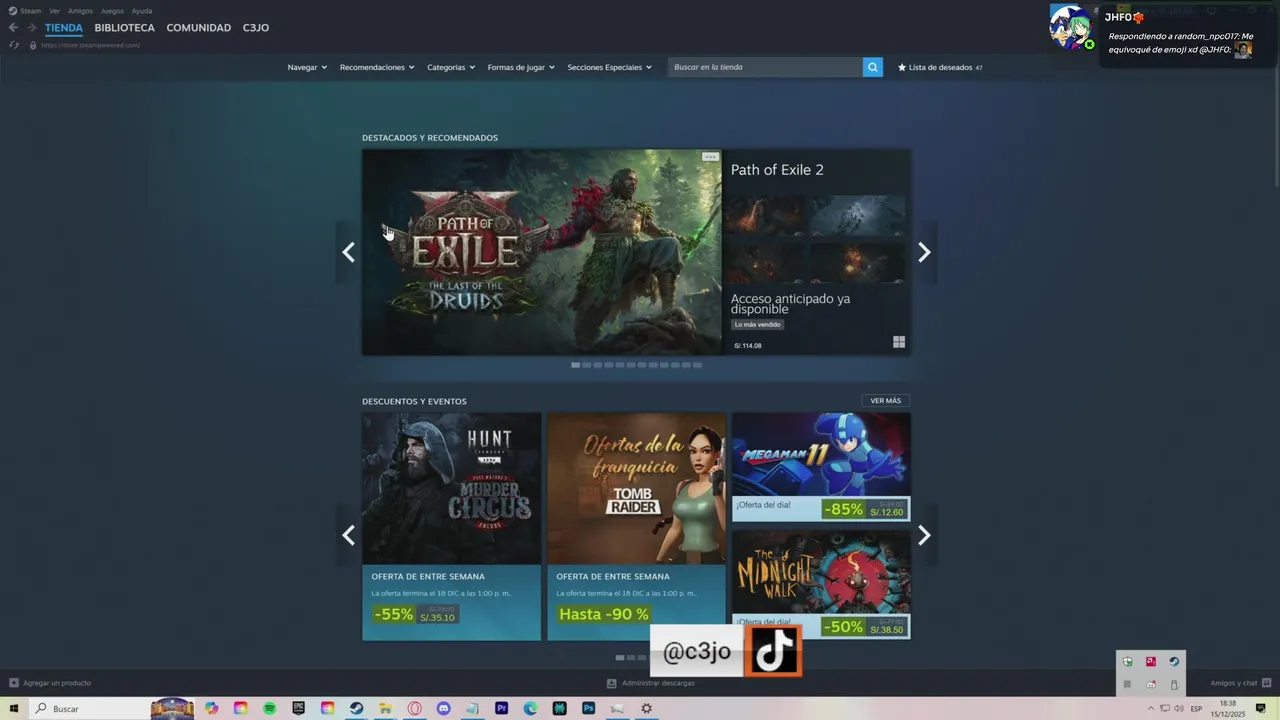Click the three-dots options button on the featured banner
1280x720 pixels.
coord(710,157)
